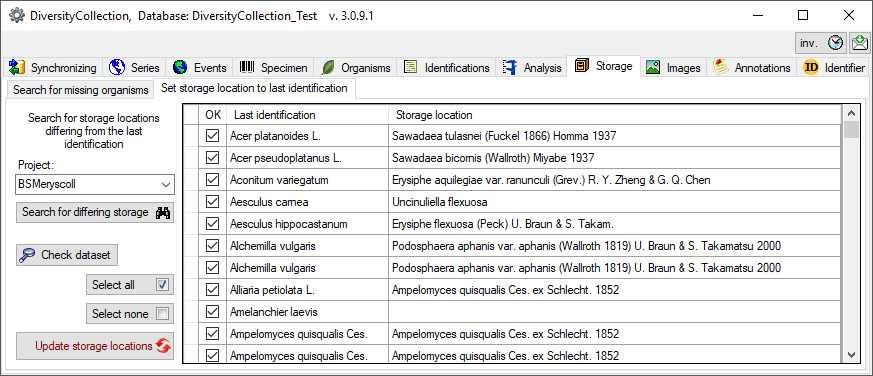Toggle OK checkbox for Amelanchier laevis
The width and height of the screenshot is (873, 376).
click(x=212, y=312)
